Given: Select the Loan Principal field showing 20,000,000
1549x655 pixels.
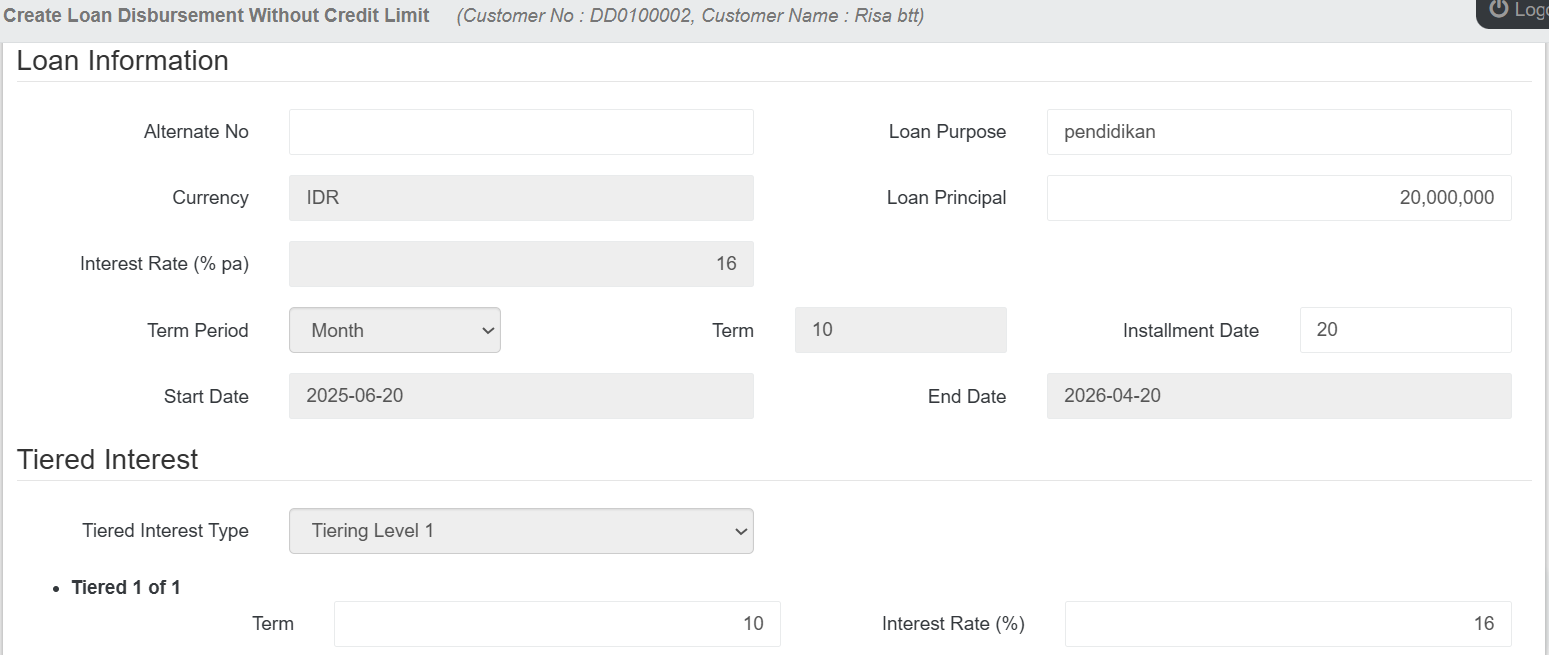Looking at the screenshot, I should point(1278,197).
